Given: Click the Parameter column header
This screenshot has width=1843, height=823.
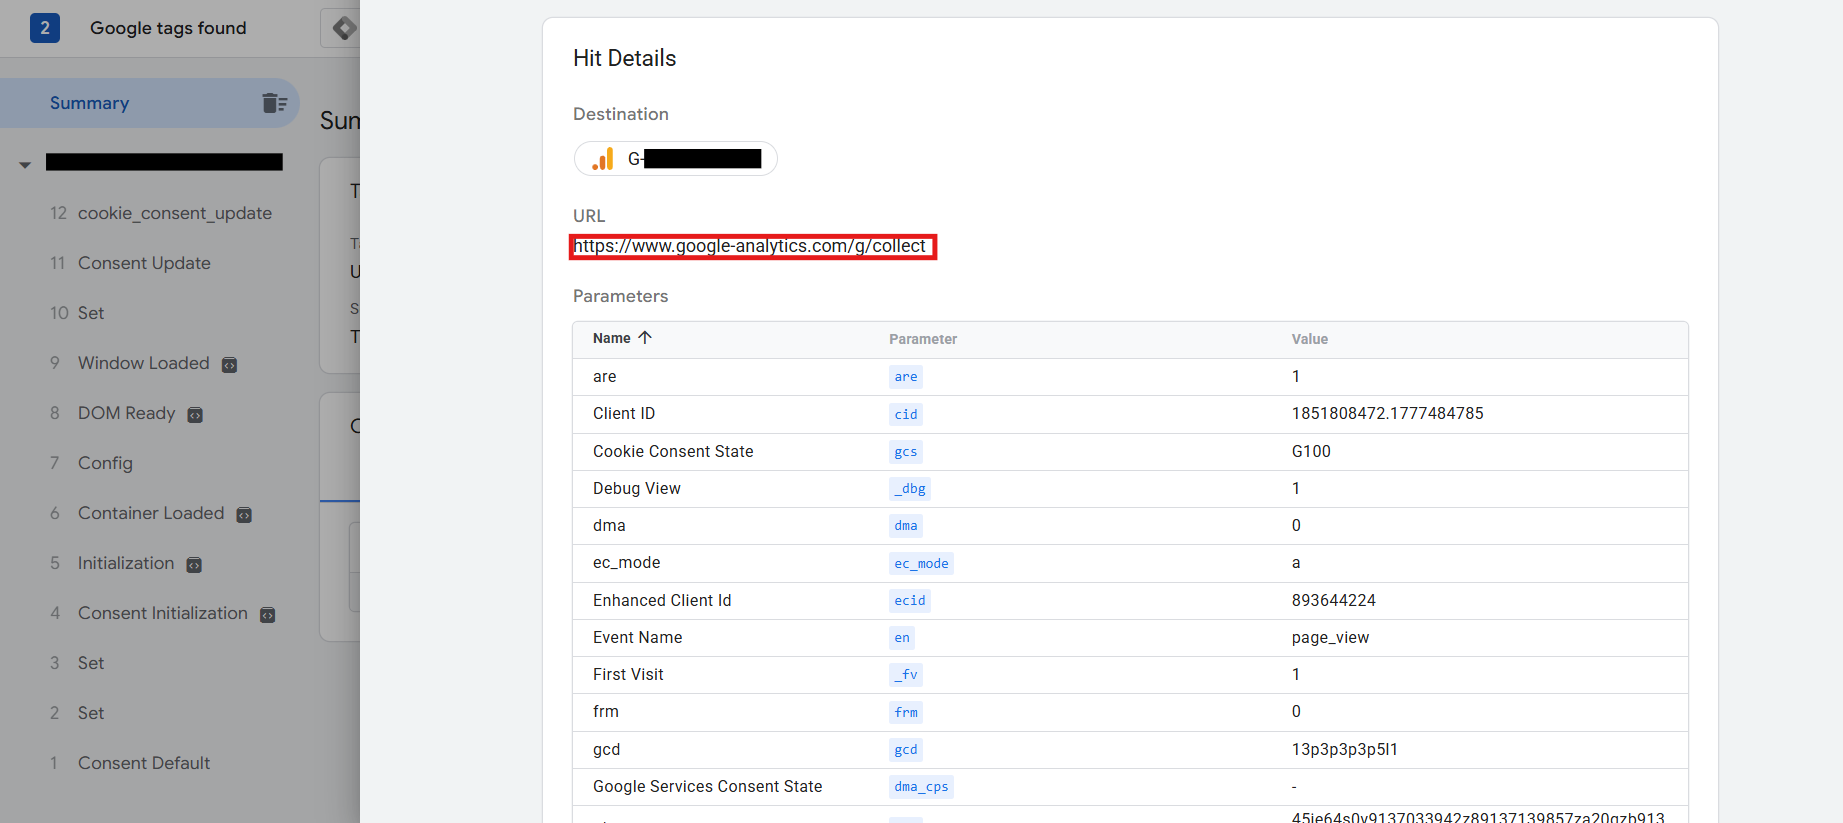Looking at the screenshot, I should coord(923,339).
